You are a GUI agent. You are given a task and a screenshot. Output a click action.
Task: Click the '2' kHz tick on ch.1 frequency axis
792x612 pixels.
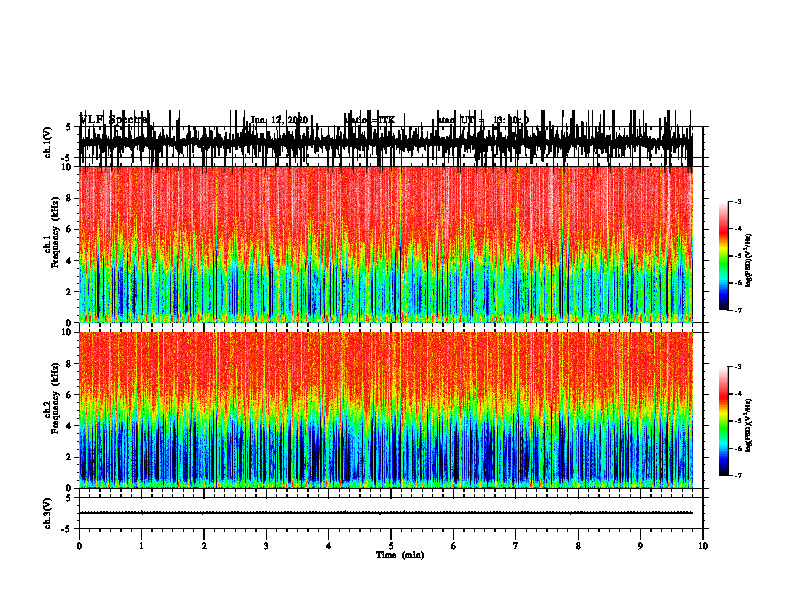pos(70,292)
